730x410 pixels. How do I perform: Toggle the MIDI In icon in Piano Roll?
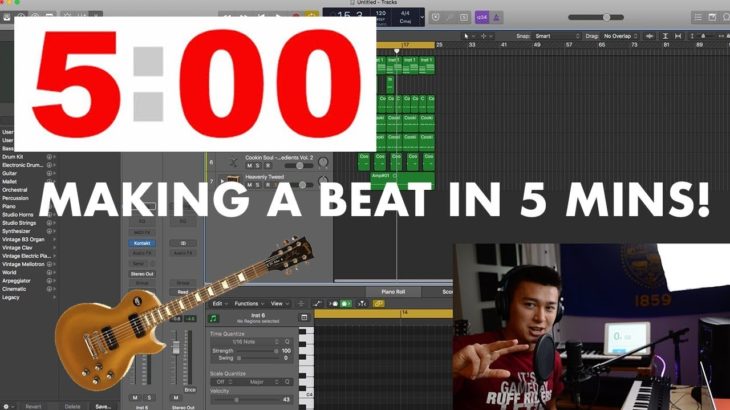(334, 304)
